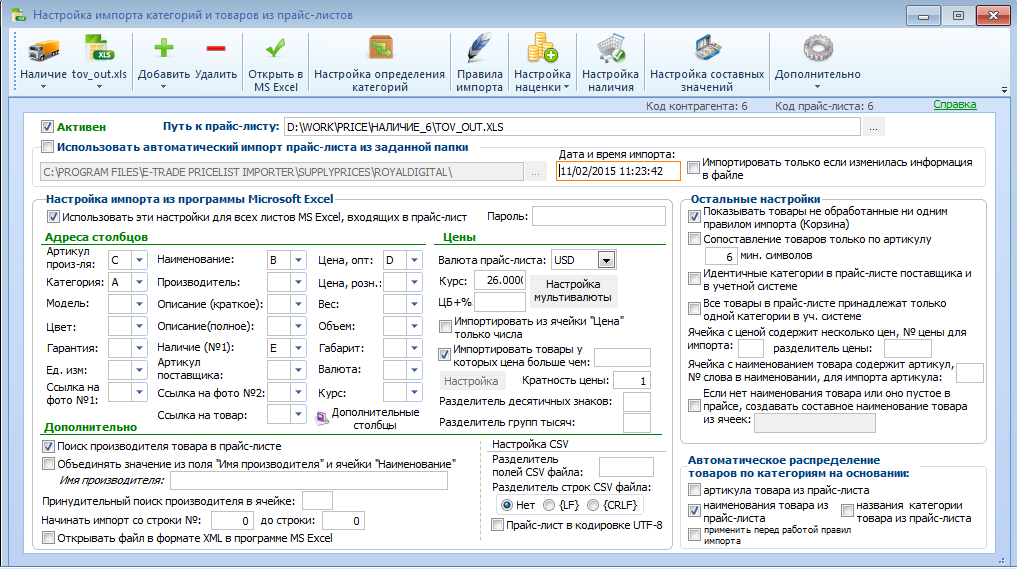Viewport: 1017px width, 569px height.
Task: Toggle the Активен checkbox
Action: tap(47, 127)
